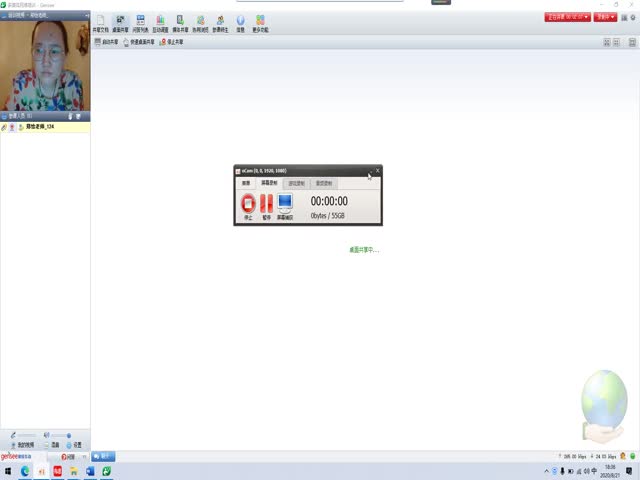
Task: Open the Media Share (媒体共享) tool
Action: 180,23
